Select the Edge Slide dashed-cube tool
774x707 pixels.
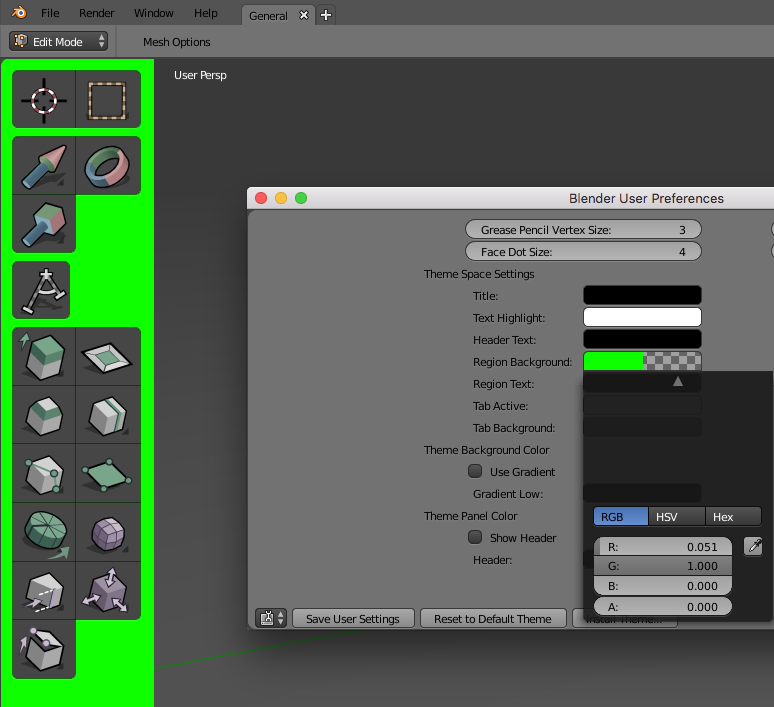click(44, 590)
